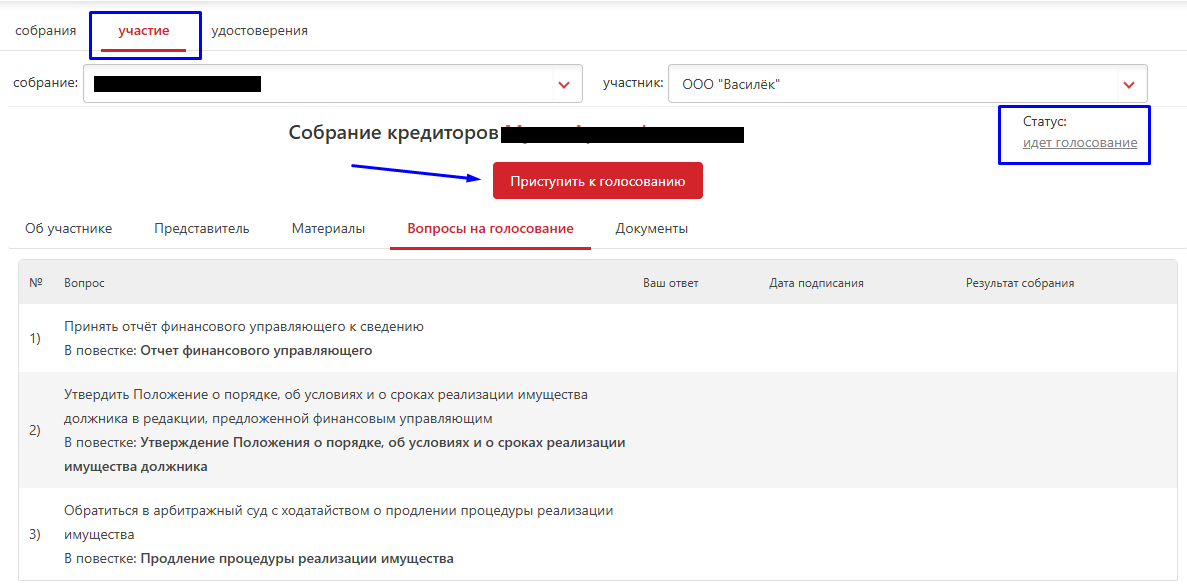Click the идет голосование status link
Screen dimensions: 1187x587
click(1080, 142)
